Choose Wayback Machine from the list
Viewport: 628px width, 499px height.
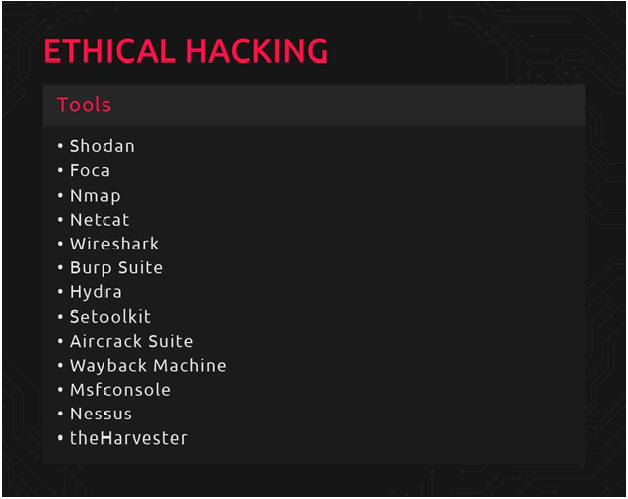click(x=148, y=366)
